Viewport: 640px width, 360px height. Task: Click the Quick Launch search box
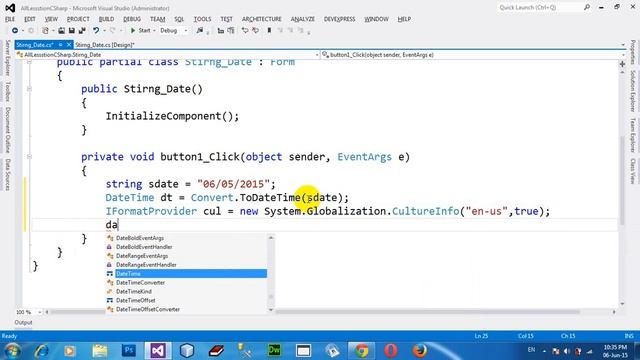pos(544,7)
